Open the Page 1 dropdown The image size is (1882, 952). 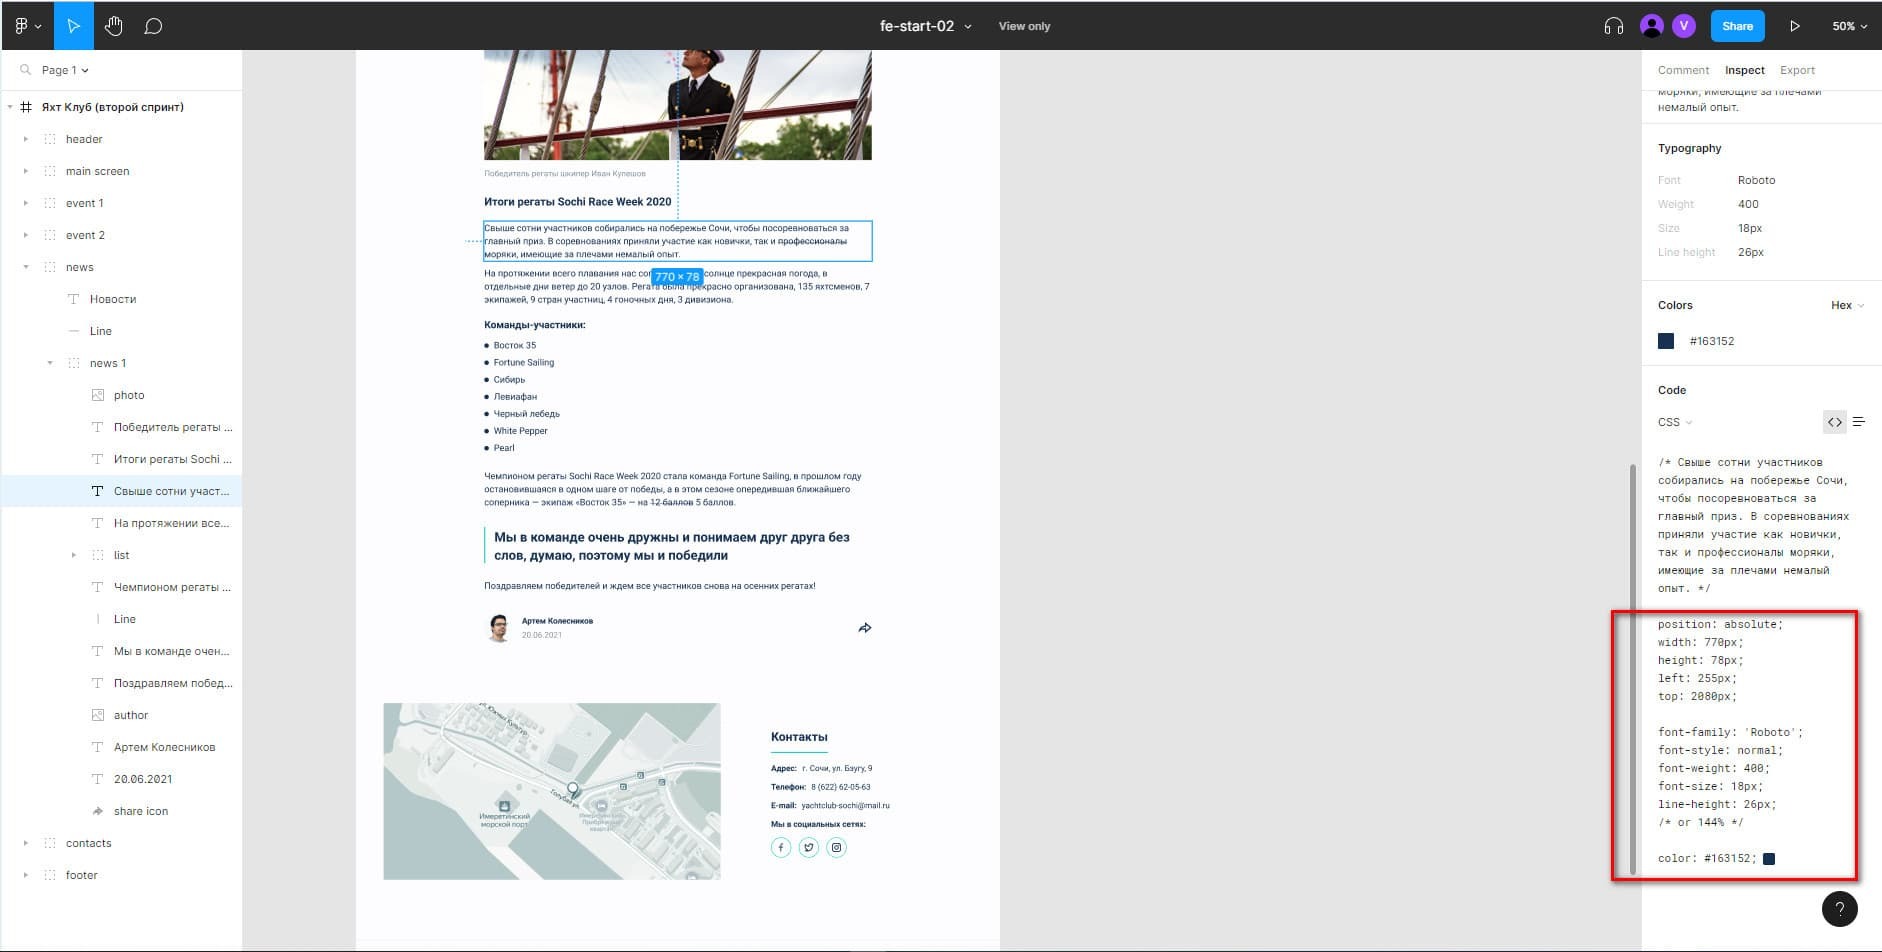coord(65,70)
